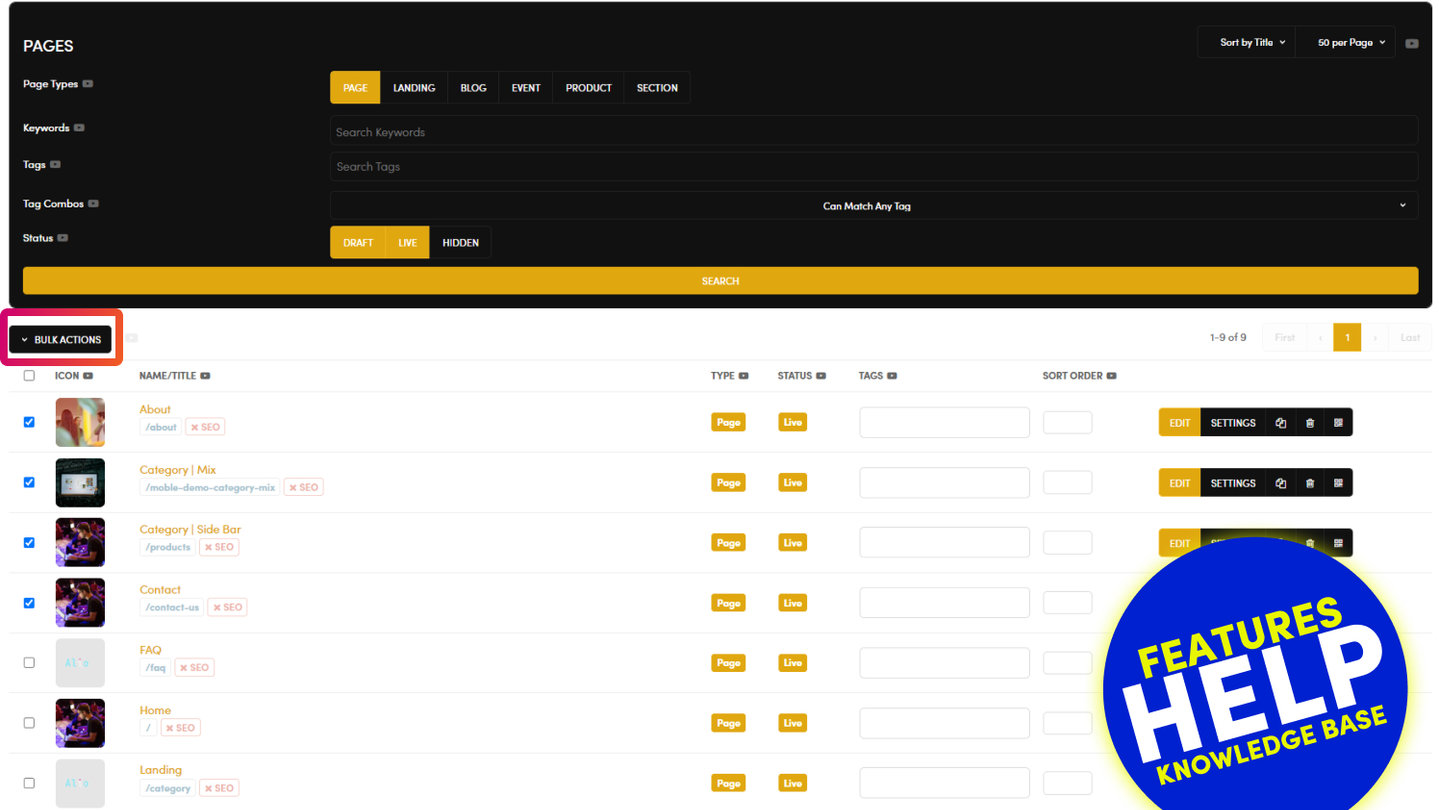Open video help icon beside Tag Combos
The image size is (1439, 810).
click(93, 204)
